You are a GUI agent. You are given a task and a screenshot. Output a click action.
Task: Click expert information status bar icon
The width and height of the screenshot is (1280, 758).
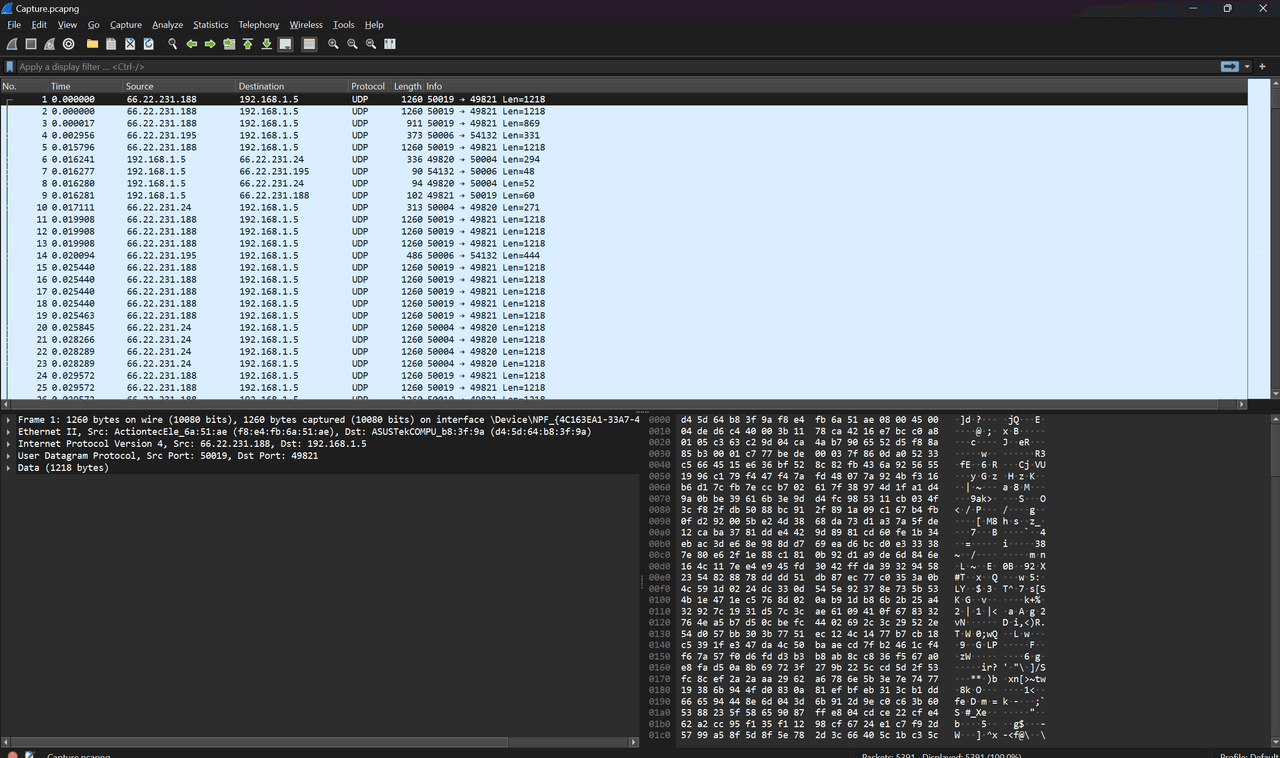point(11,755)
